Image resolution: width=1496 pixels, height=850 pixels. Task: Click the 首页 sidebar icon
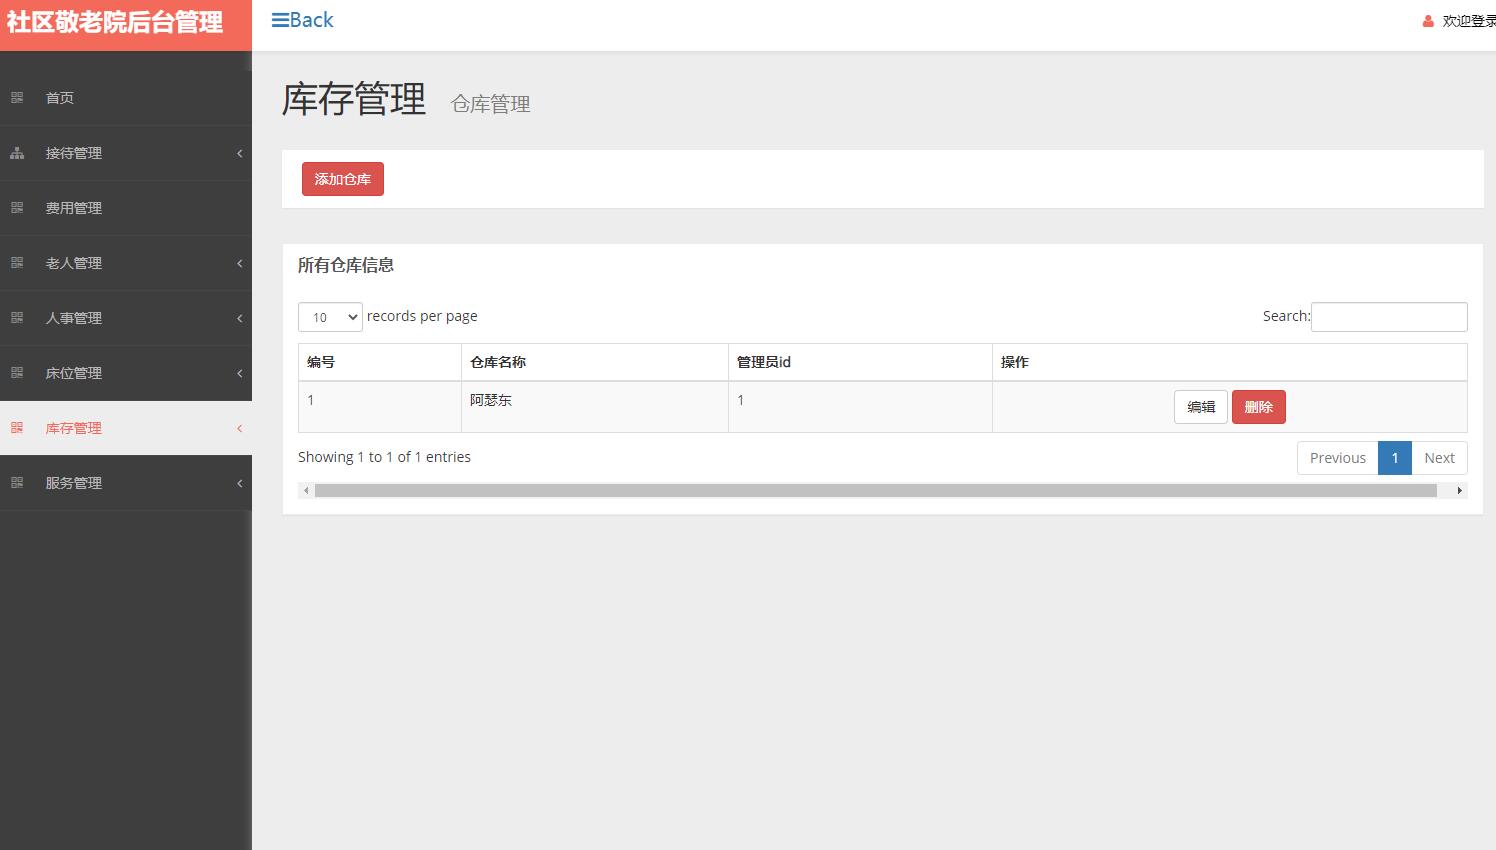17,97
